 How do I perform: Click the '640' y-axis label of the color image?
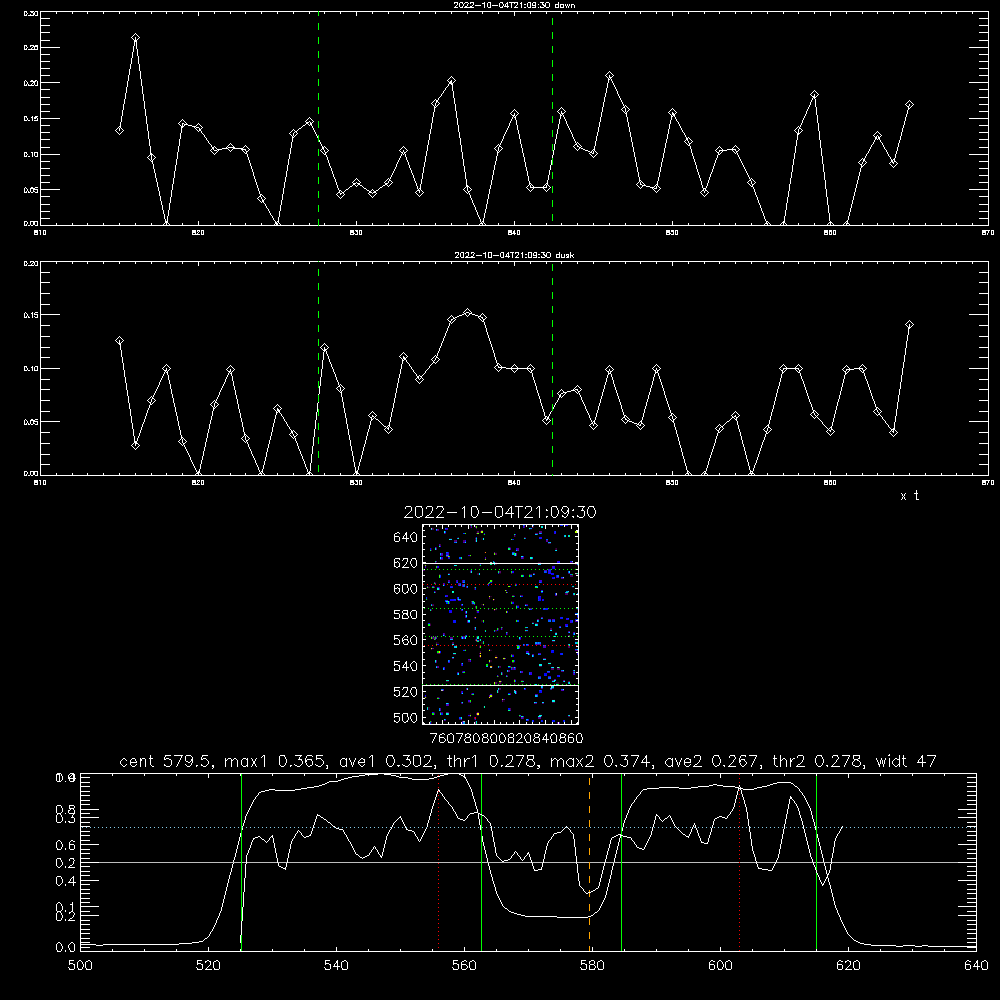405,538
